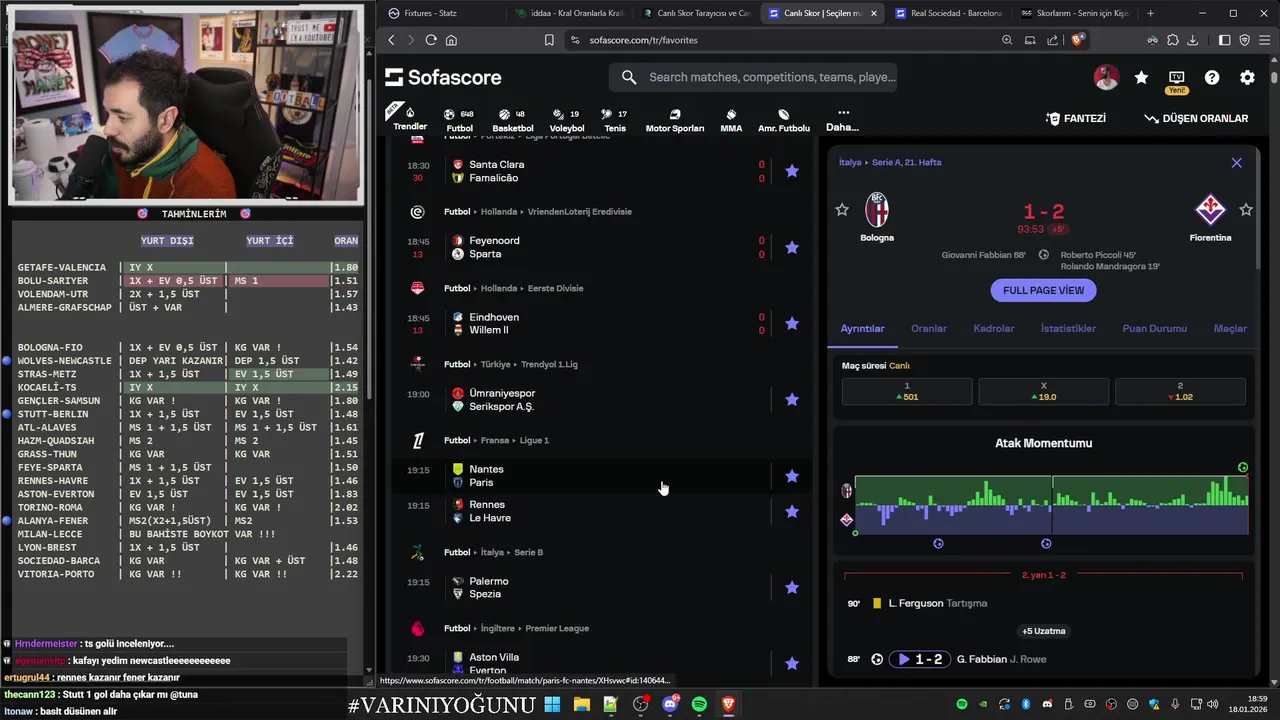This screenshot has width=1280, height=720.
Task: Favorite the Fiorentina team star
Action: (1246, 209)
